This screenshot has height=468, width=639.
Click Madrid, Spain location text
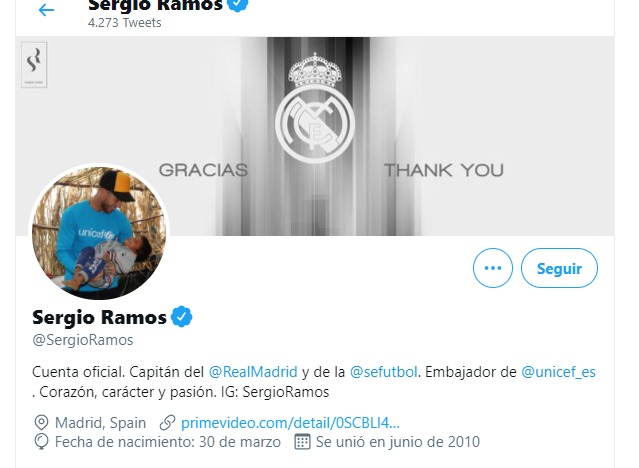pyautogui.click(x=100, y=423)
